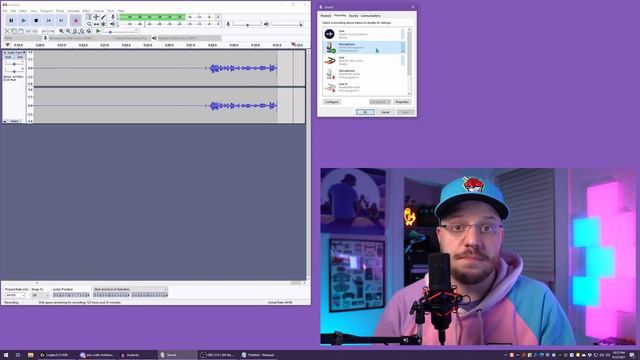The image size is (640, 360).
Task: Open the Audio Track name dropdown
Action: click(15, 53)
